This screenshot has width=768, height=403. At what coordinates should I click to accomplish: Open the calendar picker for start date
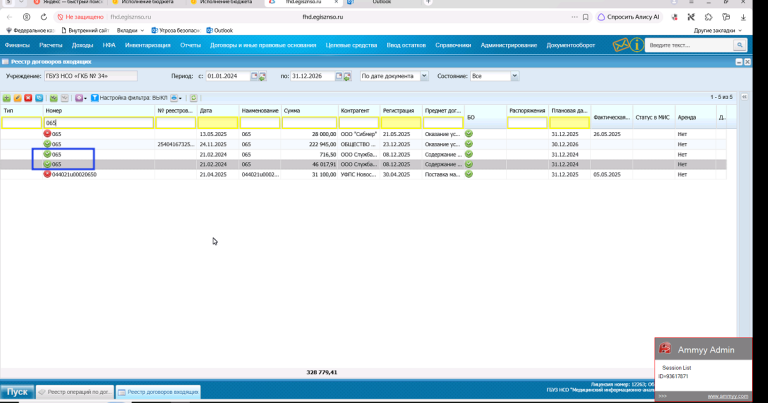[x=254, y=76]
